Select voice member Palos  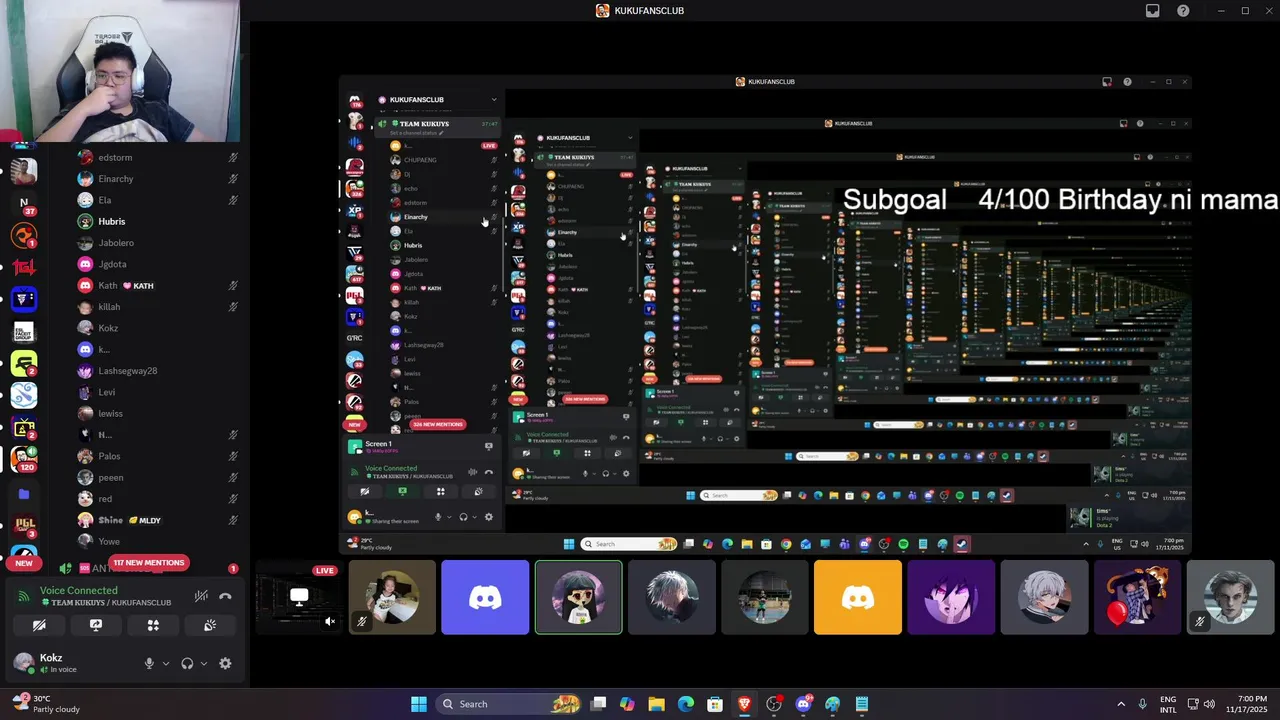157,456
